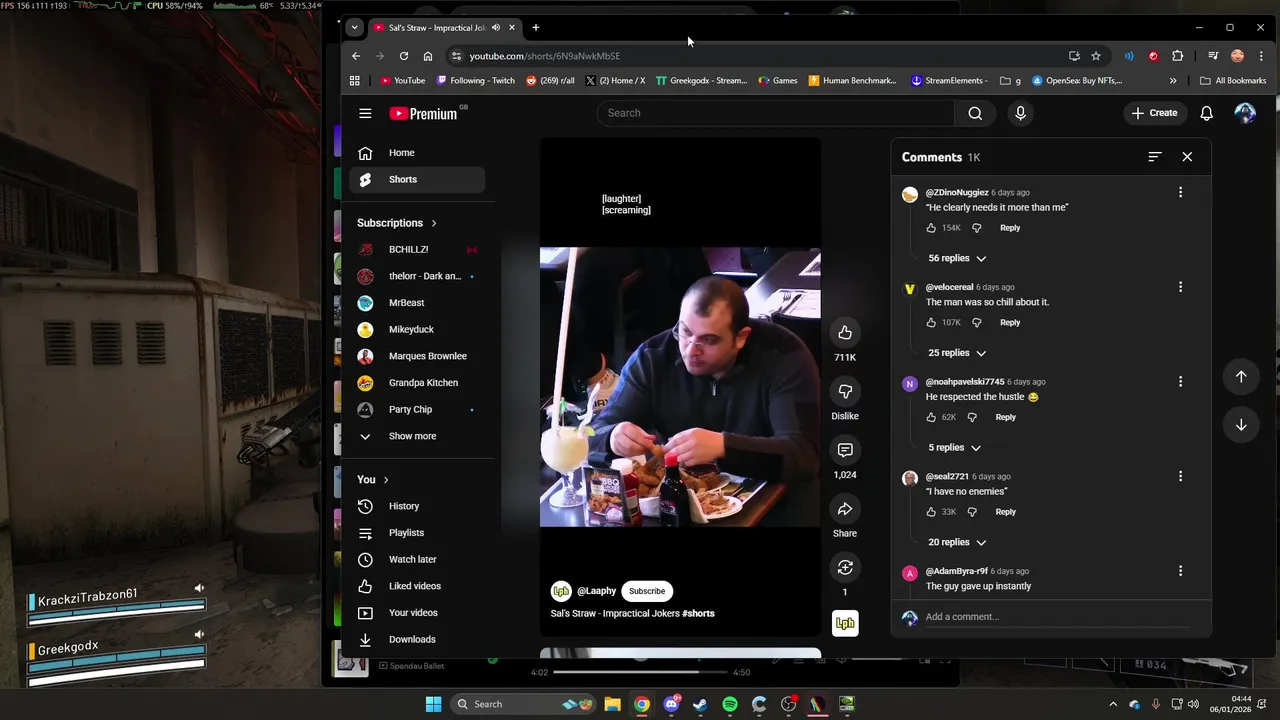Open the YouTube notifications bell
This screenshot has width=1280, height=720.
[1206, 113]
